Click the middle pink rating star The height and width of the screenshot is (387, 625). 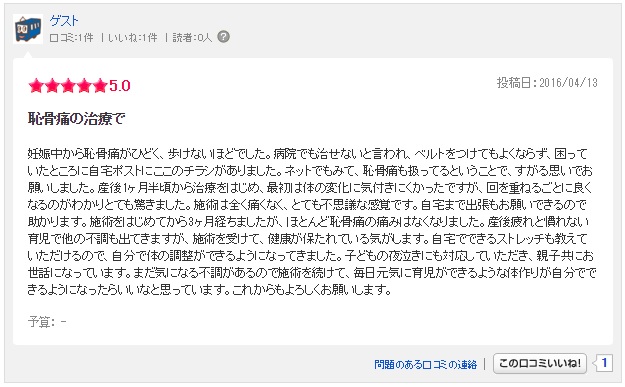tap(68, 86)
